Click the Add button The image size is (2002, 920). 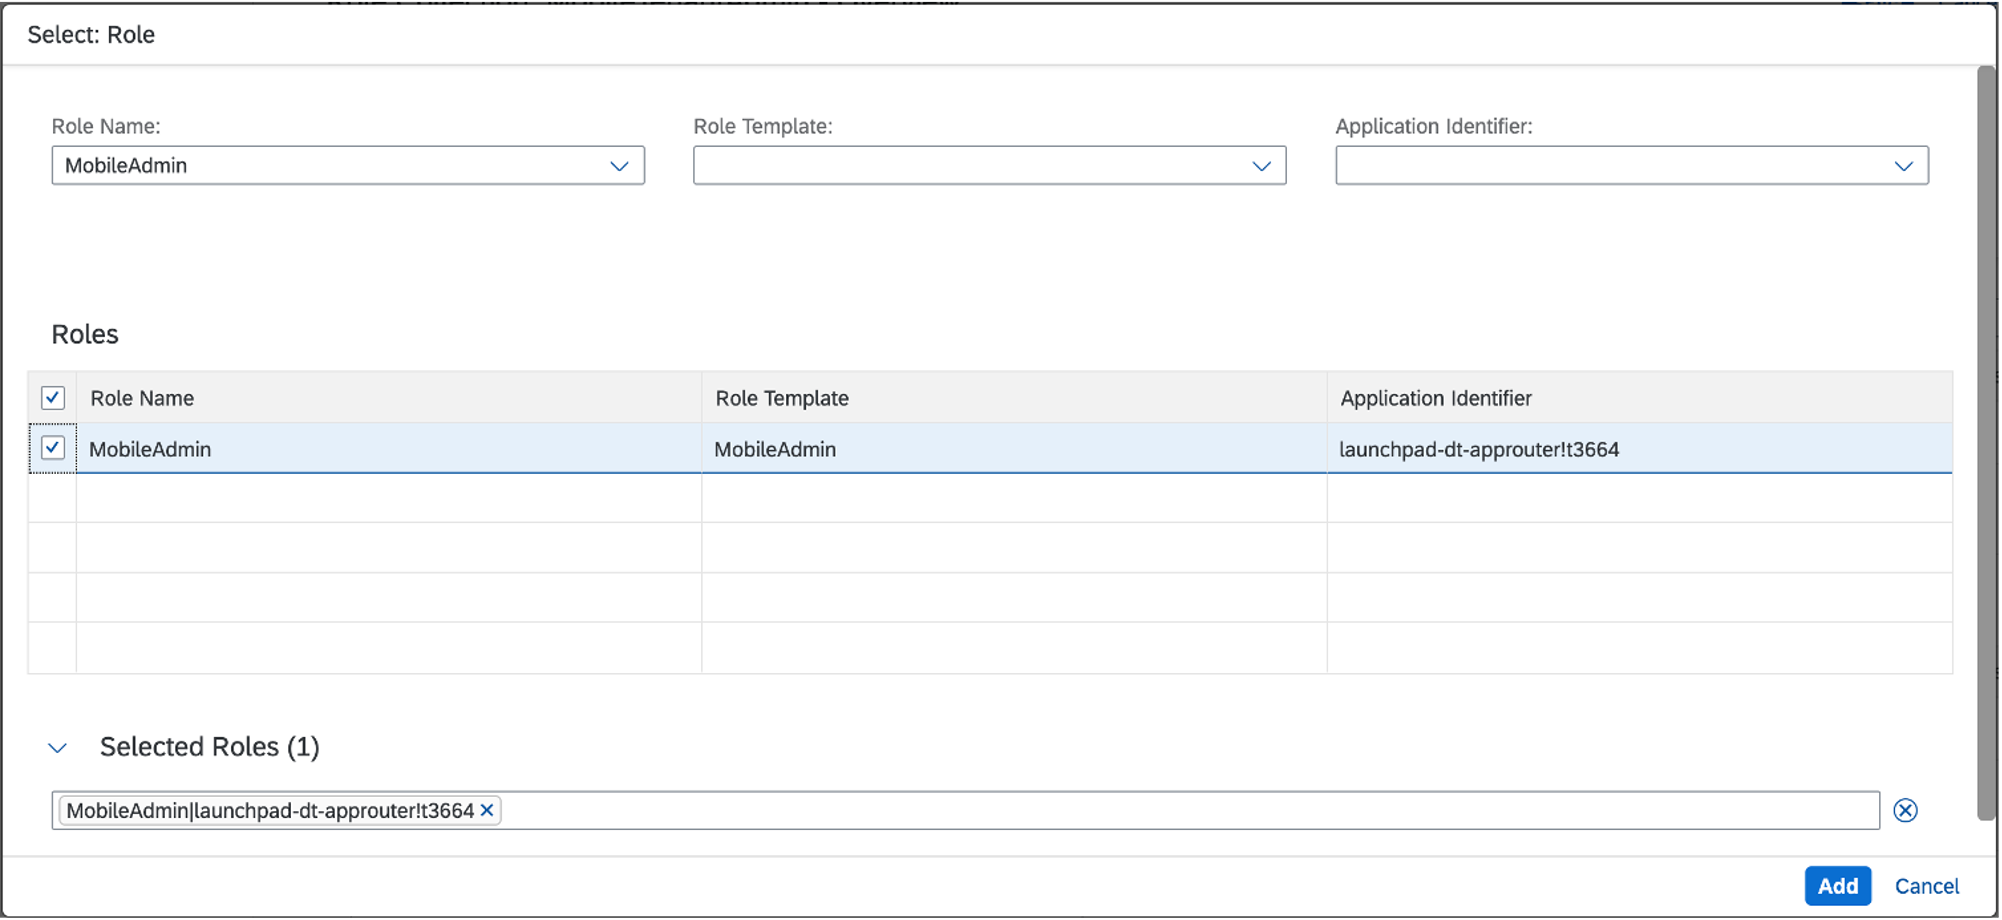pos(1838,886)
